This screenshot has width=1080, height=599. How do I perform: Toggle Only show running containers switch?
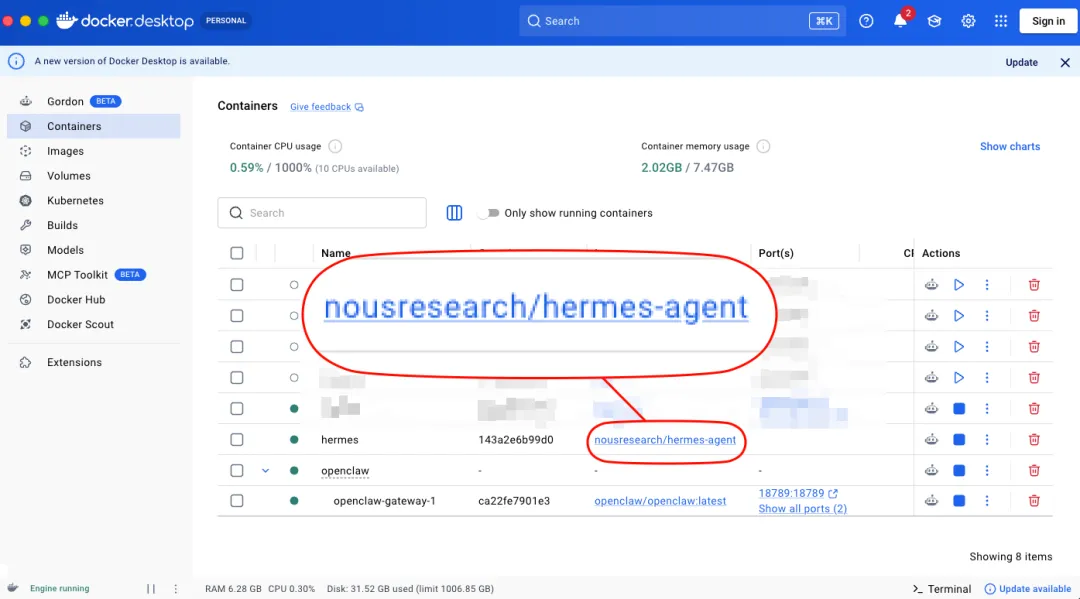pos(488,213)
